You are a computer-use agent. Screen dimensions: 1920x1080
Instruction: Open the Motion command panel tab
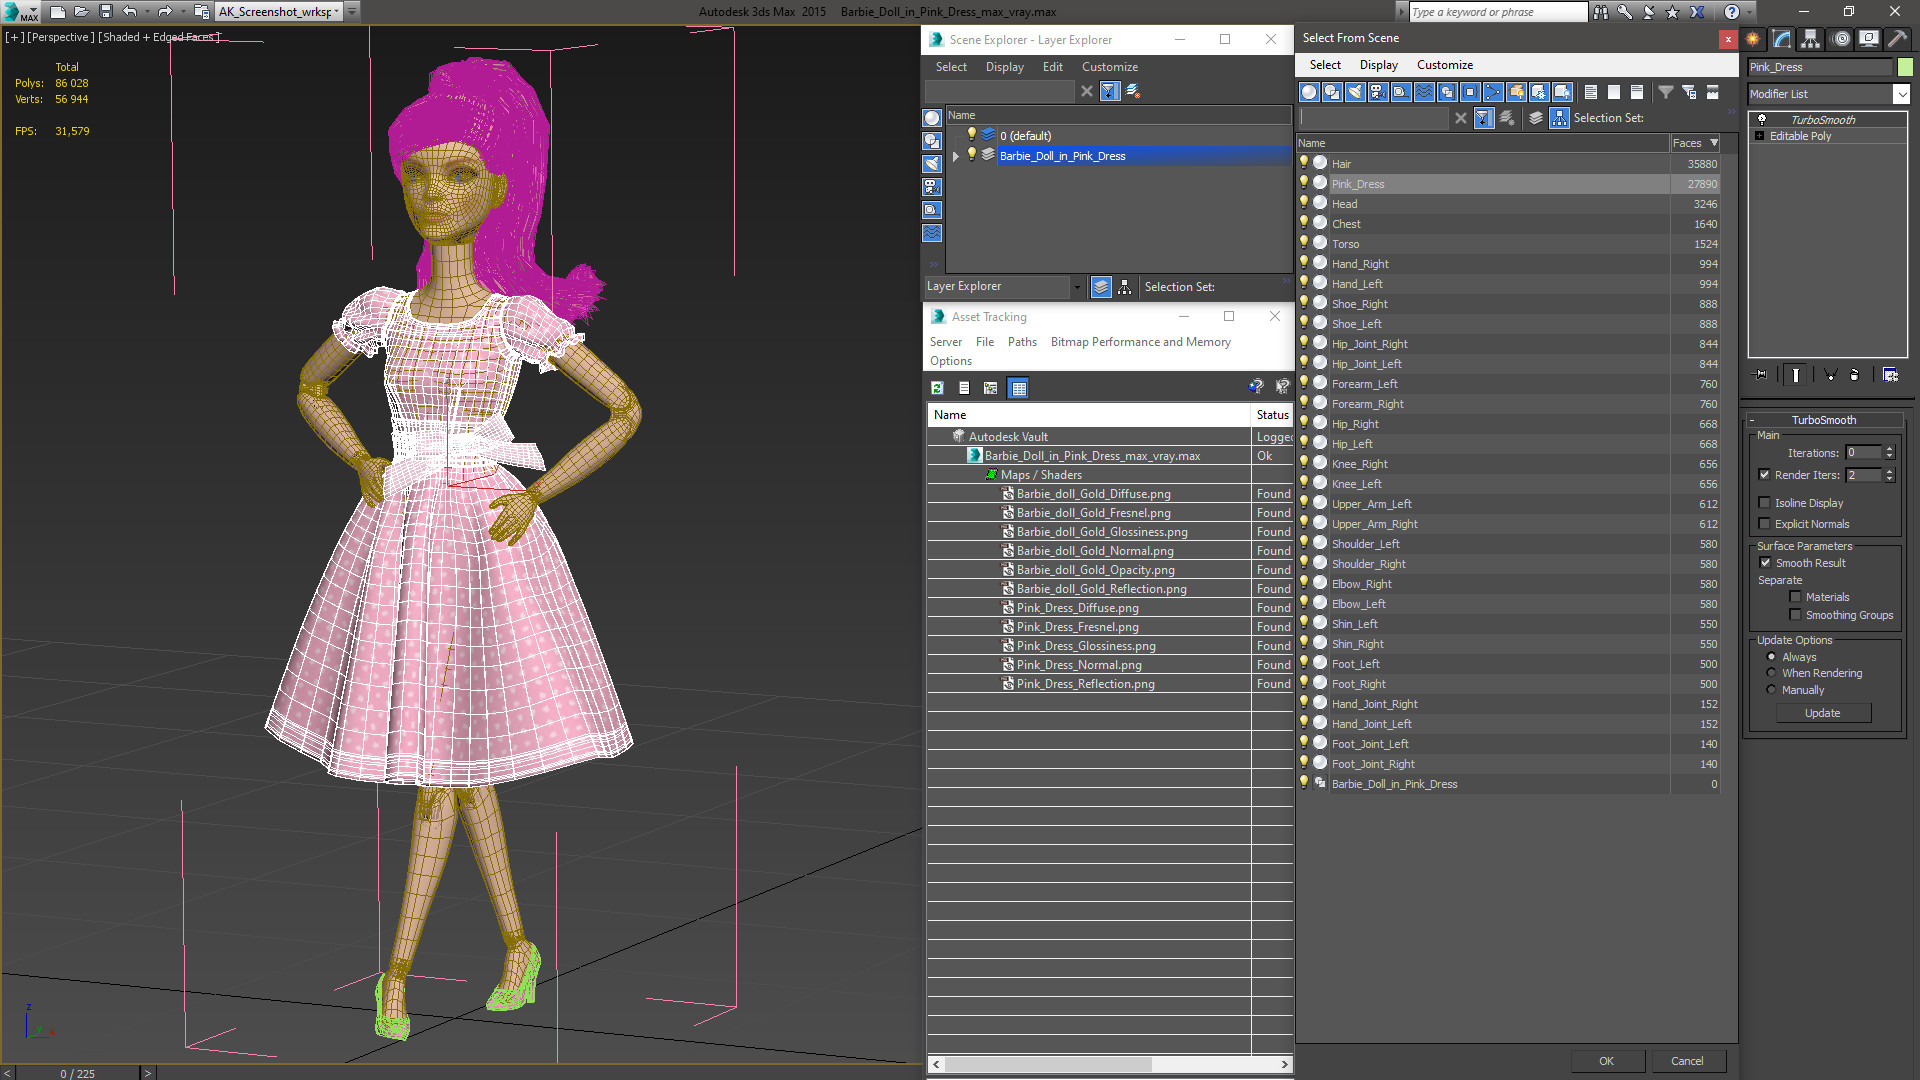1840,39
